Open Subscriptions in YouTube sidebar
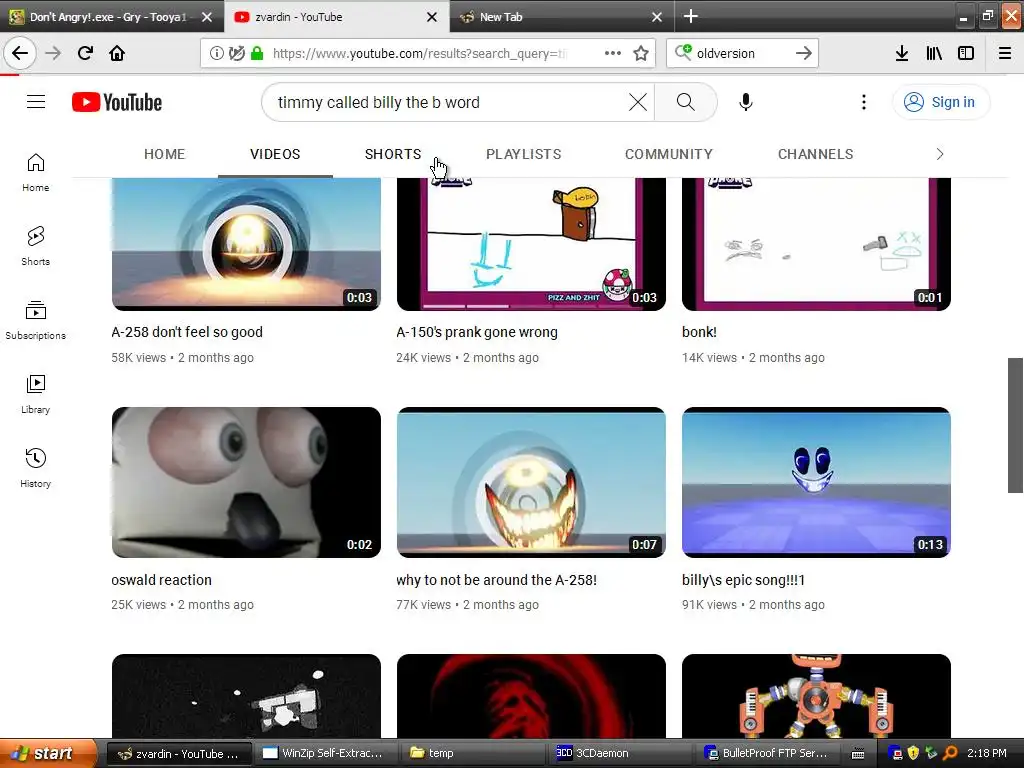The width and height of the screenshot is (1024, 768). 36,320
